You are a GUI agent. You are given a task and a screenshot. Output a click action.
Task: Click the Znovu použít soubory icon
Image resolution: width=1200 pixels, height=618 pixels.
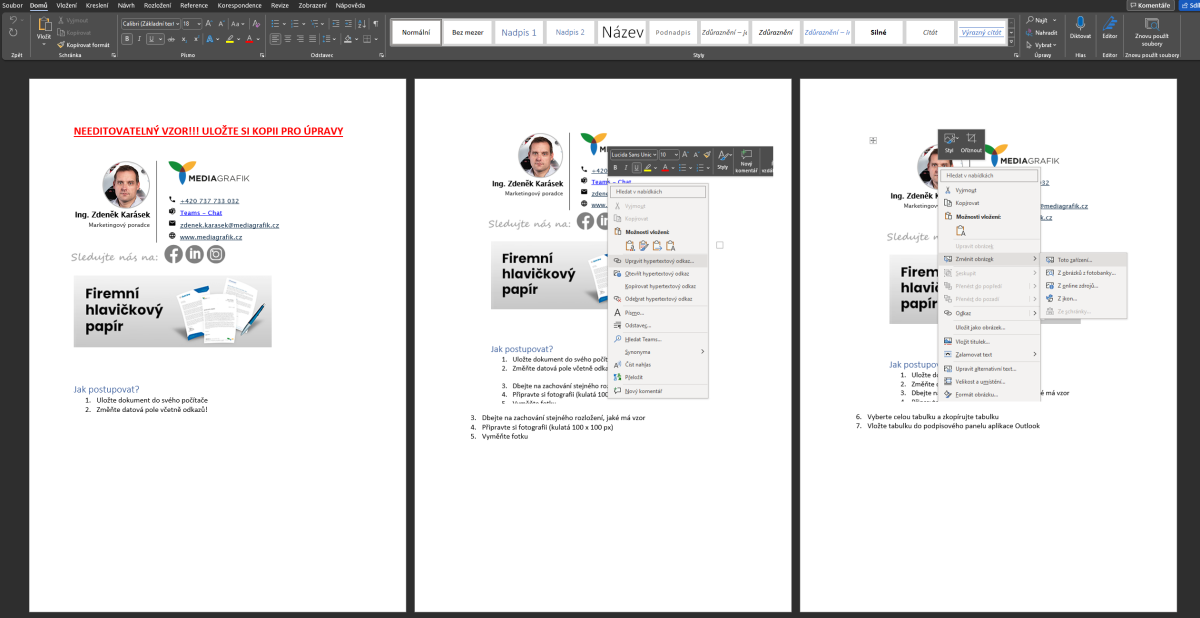[x=1151, y=25]
